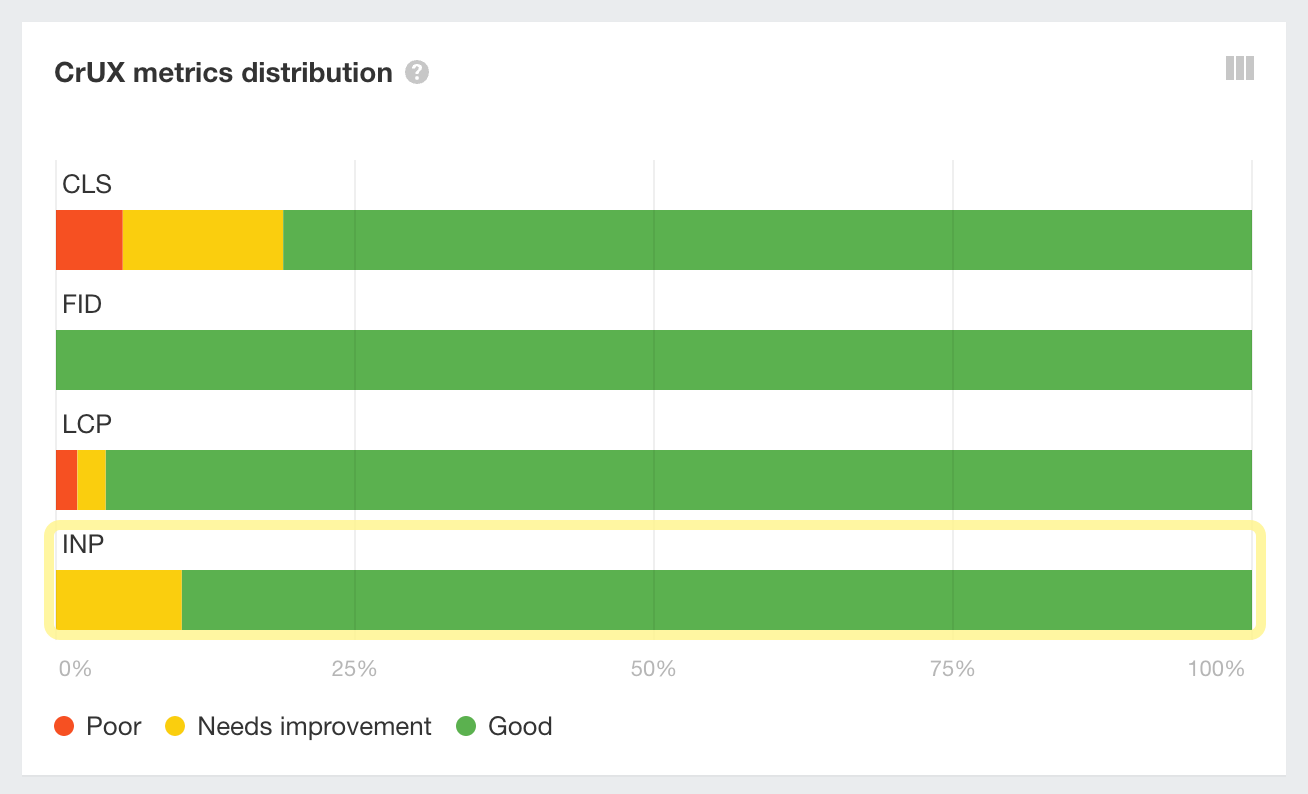This screenshot has height=794, width=1308.
Task: Click the 50% axis label
Action: [x=653, y=668]
